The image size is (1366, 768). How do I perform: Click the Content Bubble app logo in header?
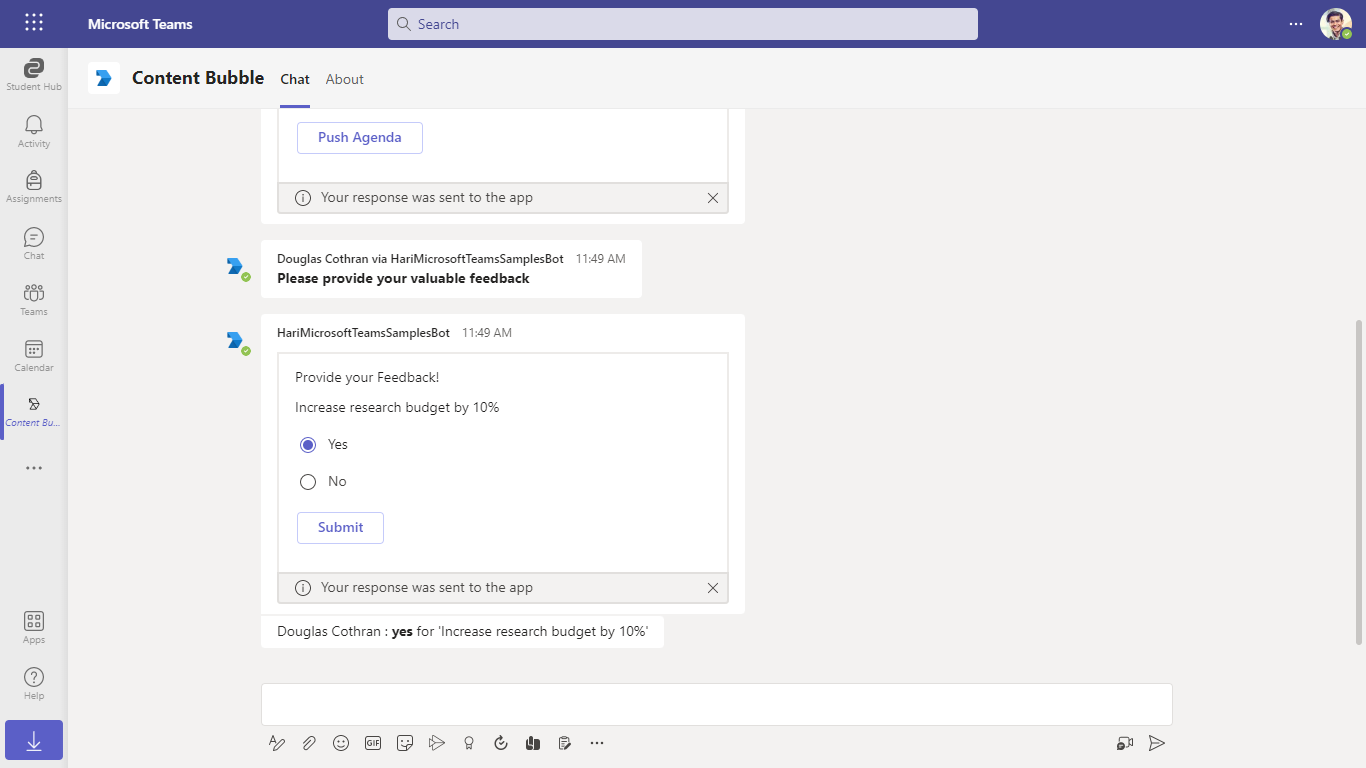(104, 78)
